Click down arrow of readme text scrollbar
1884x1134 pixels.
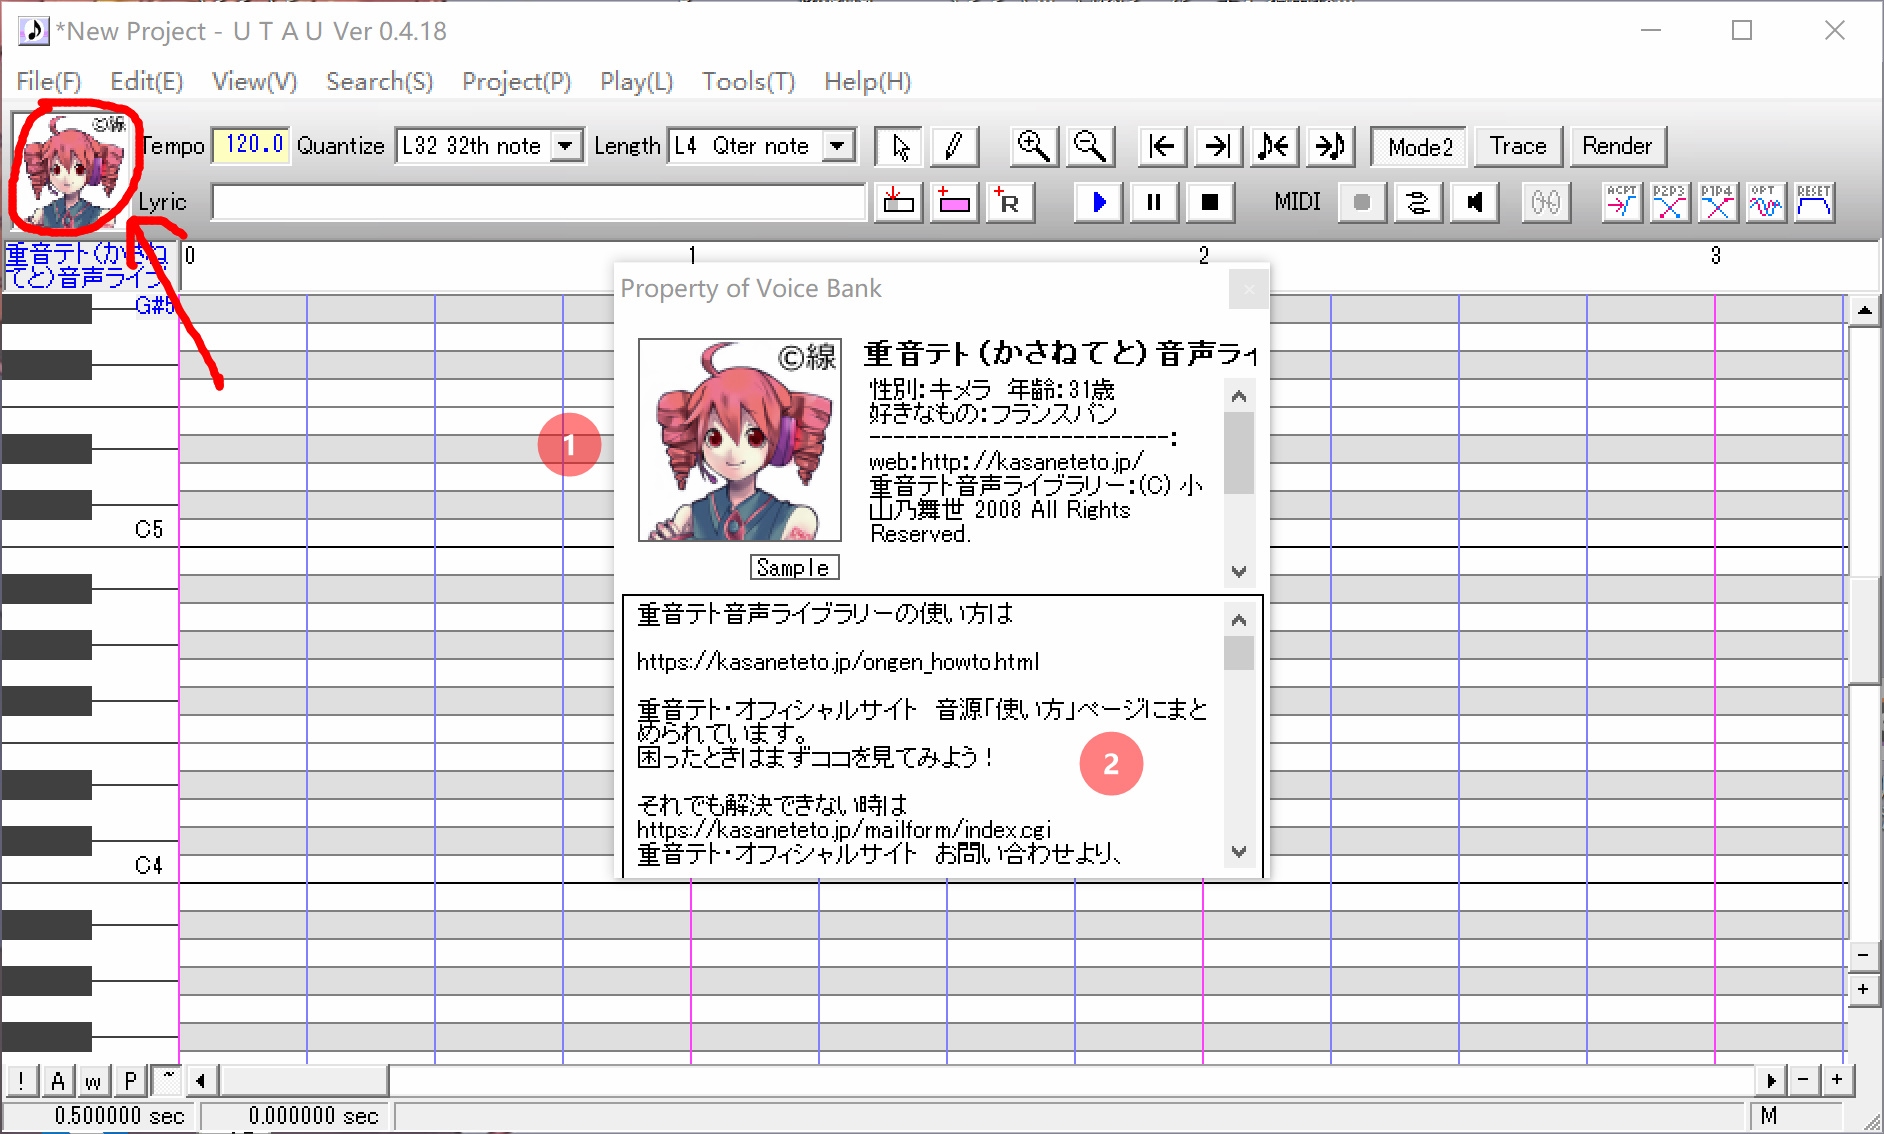point(1239,852)
